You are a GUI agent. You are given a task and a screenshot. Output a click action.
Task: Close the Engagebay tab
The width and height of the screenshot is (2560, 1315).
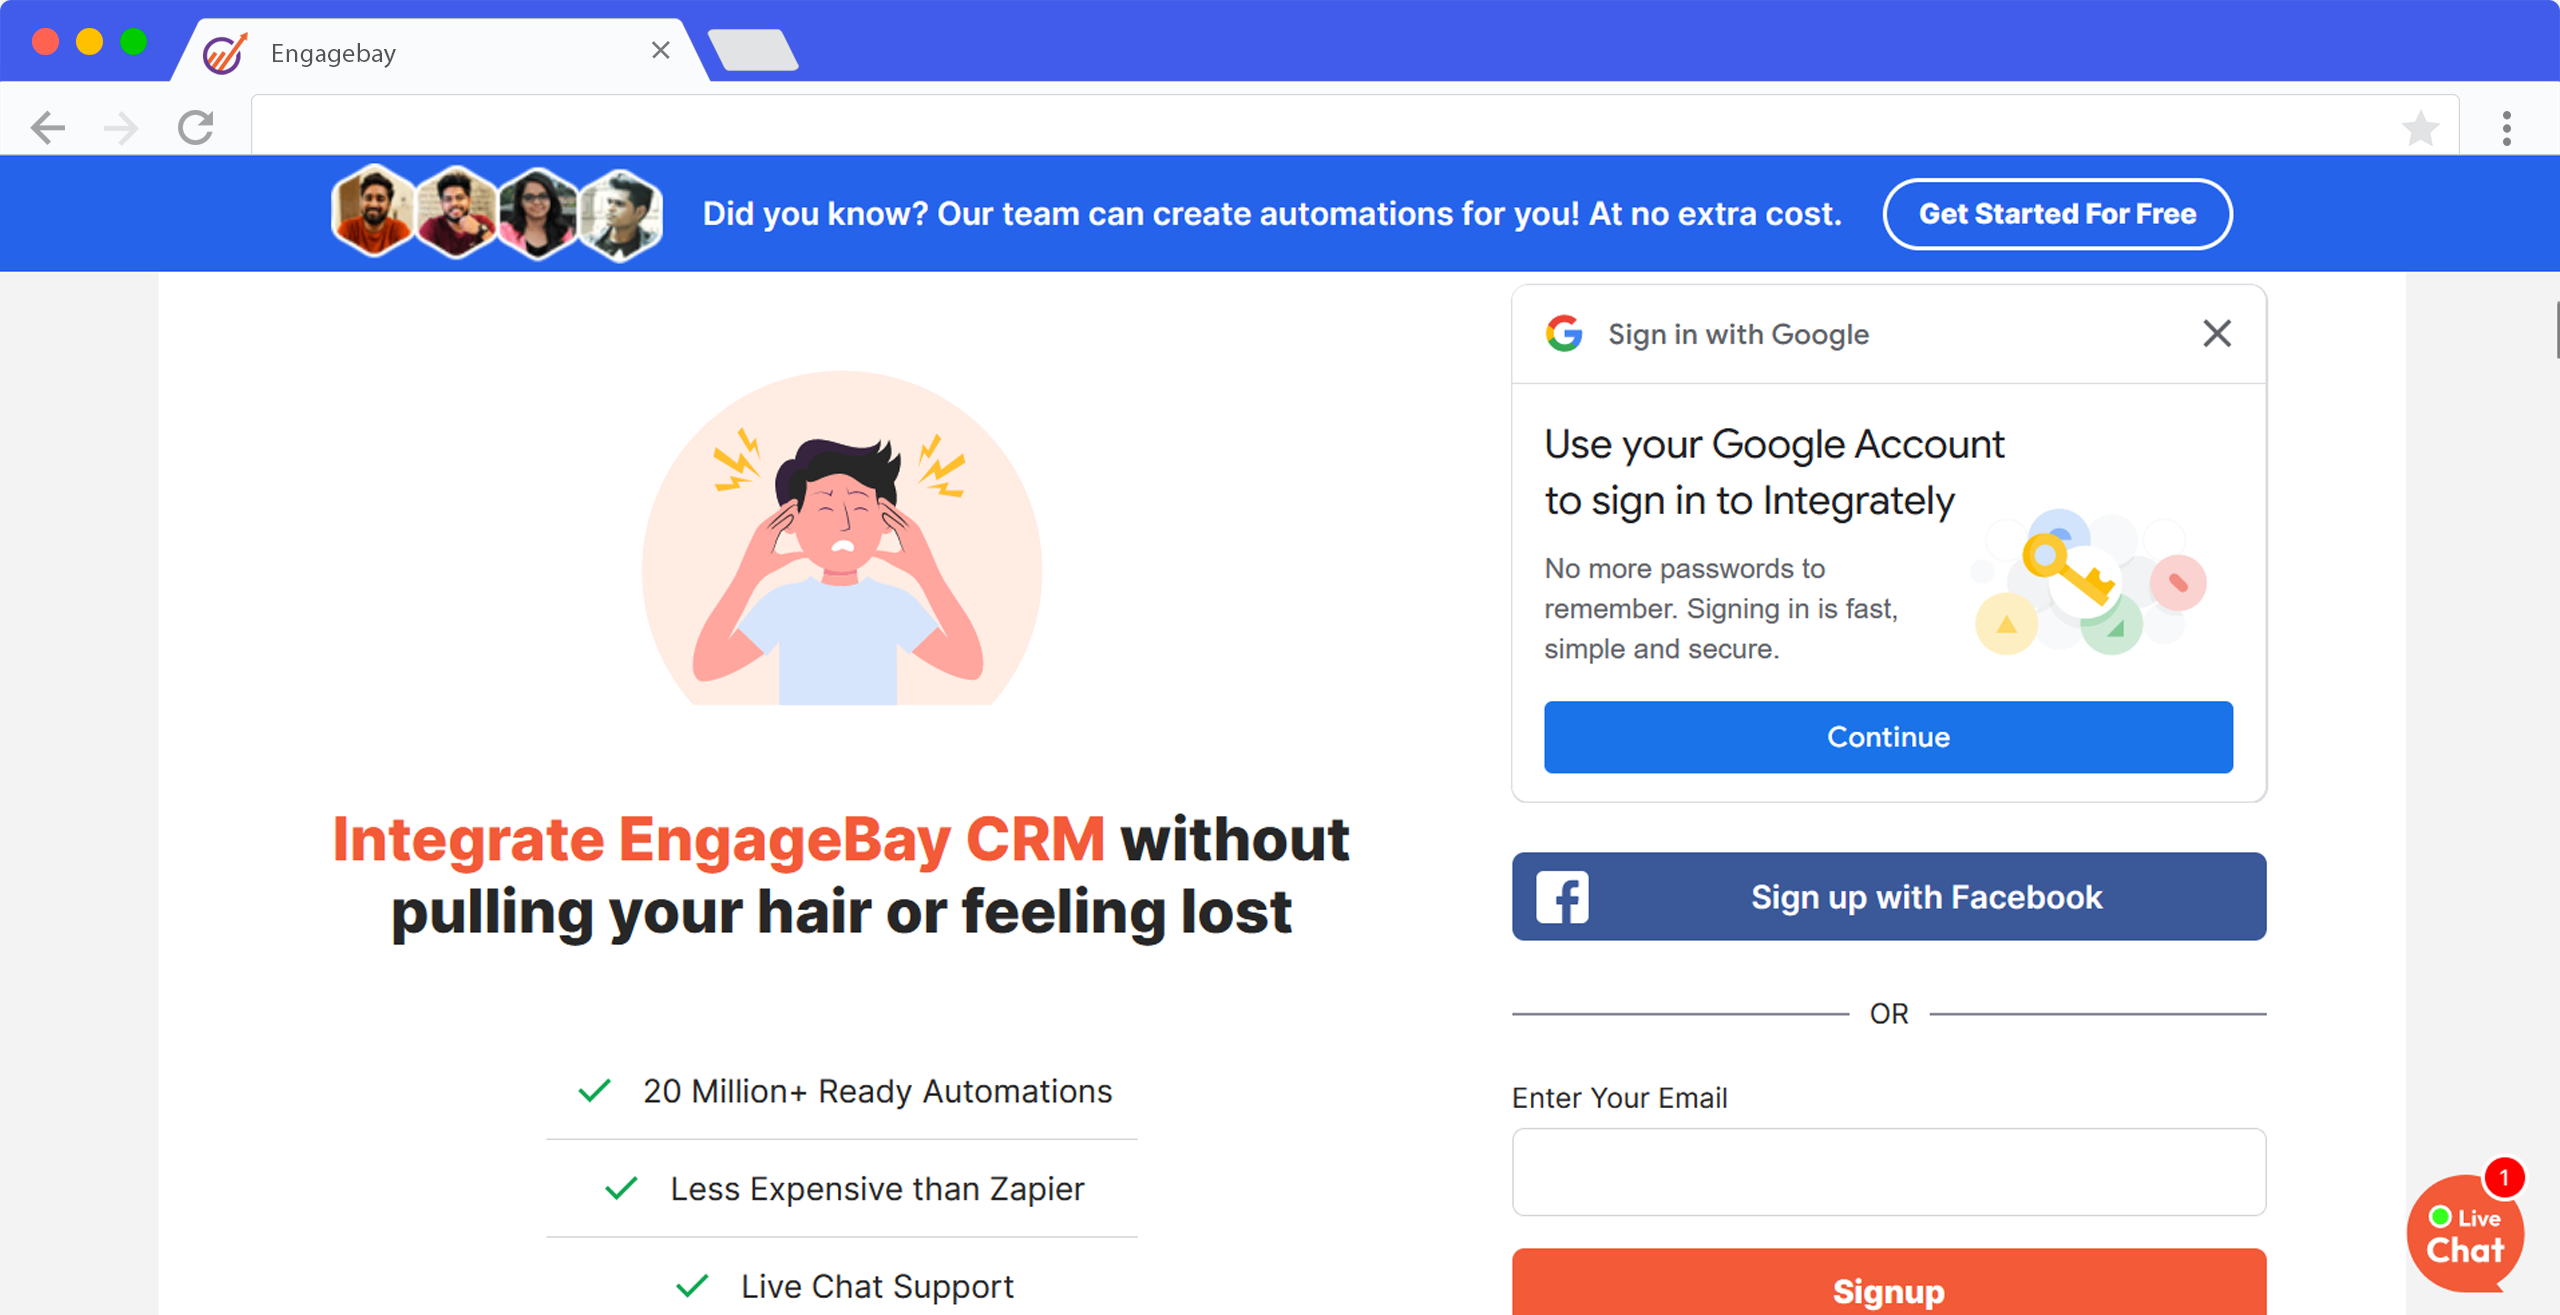pos(660,50)
